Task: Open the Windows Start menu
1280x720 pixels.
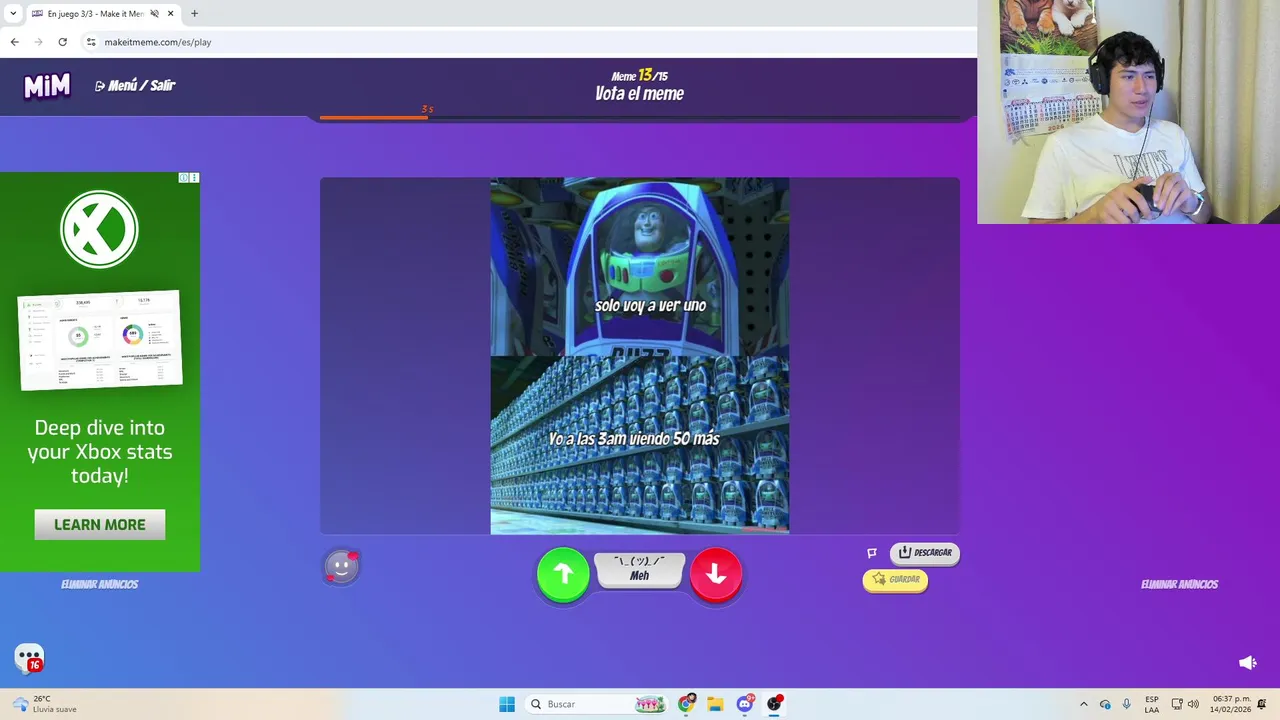Action: (507, 704)
